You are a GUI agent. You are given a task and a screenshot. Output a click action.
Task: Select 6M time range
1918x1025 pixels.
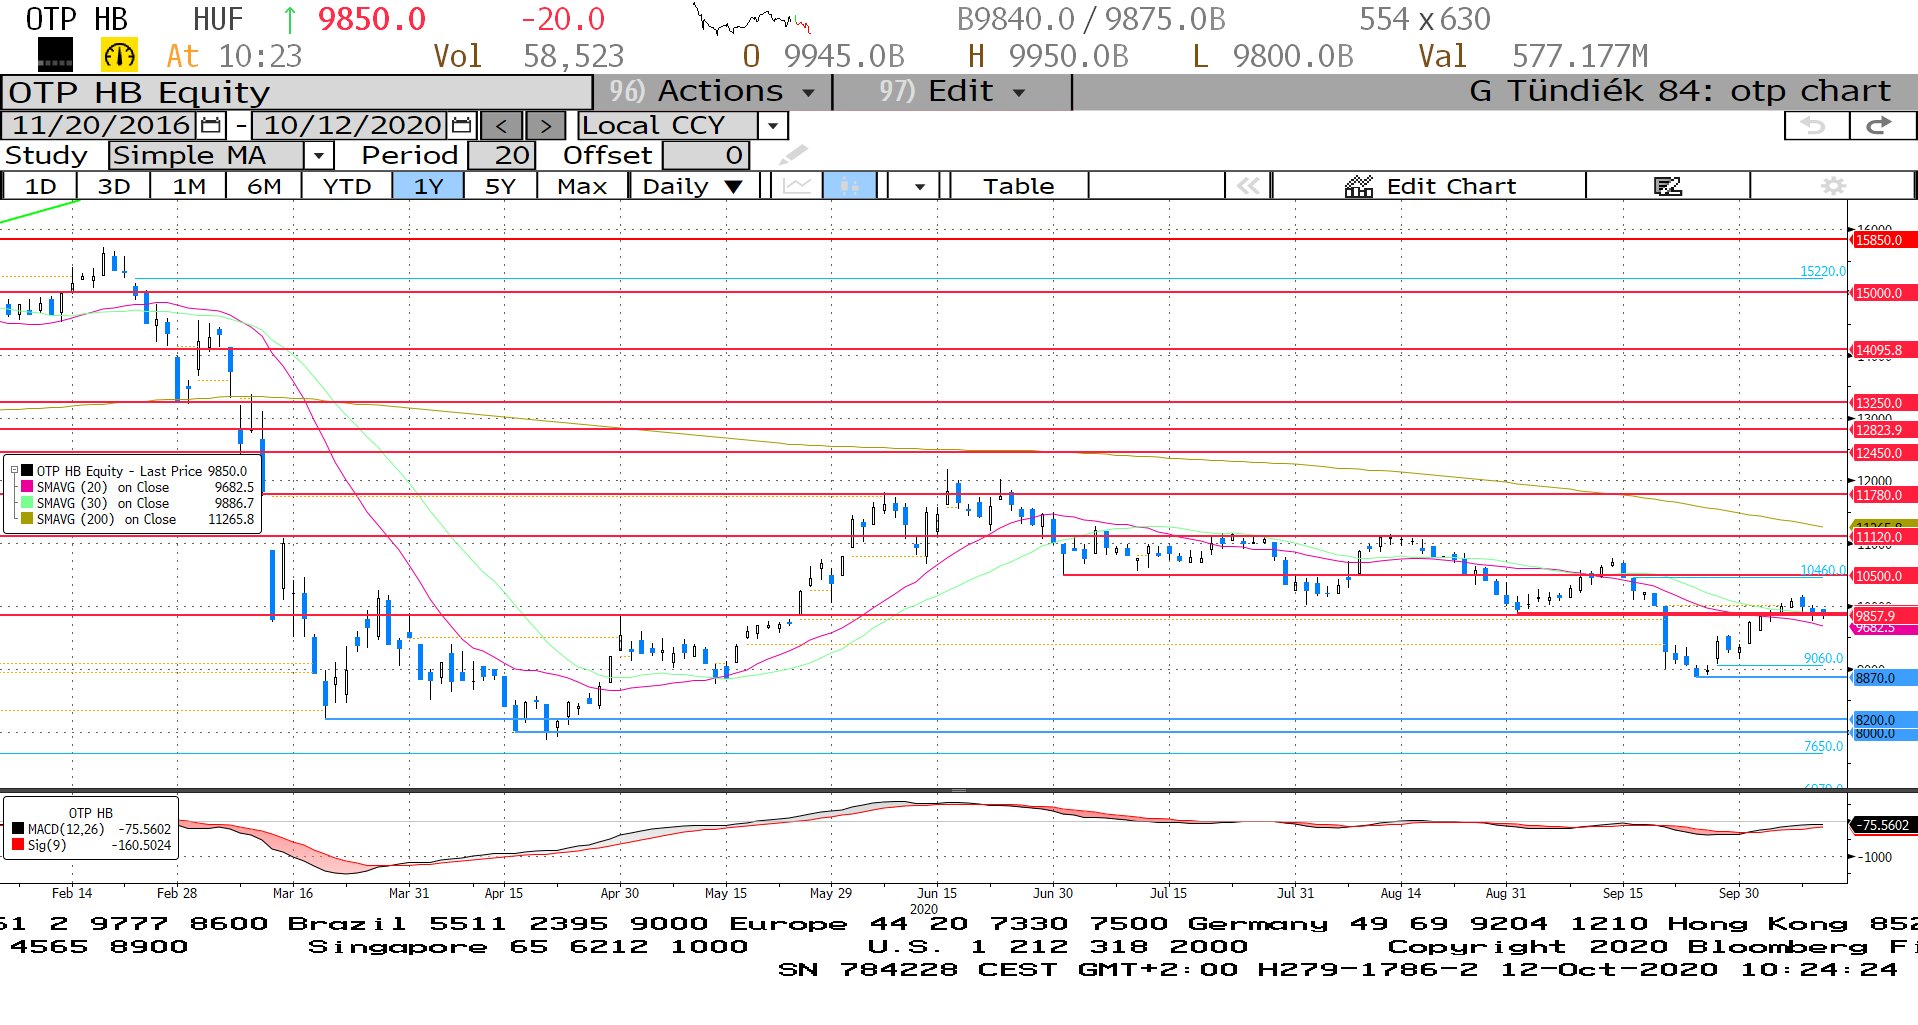[x=264, y=186]
